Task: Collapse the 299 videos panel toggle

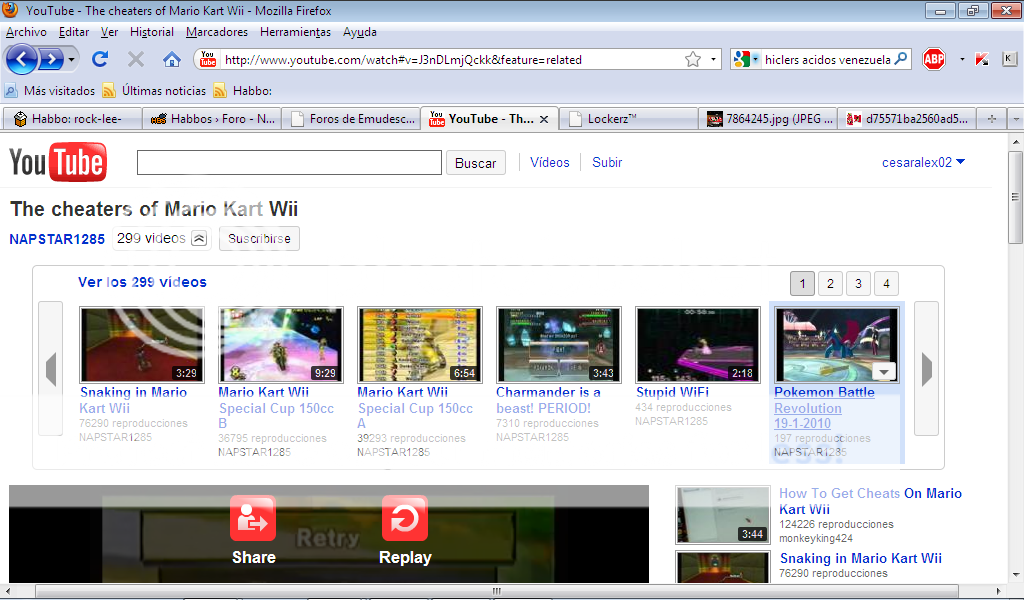Action: coord(199,239)
